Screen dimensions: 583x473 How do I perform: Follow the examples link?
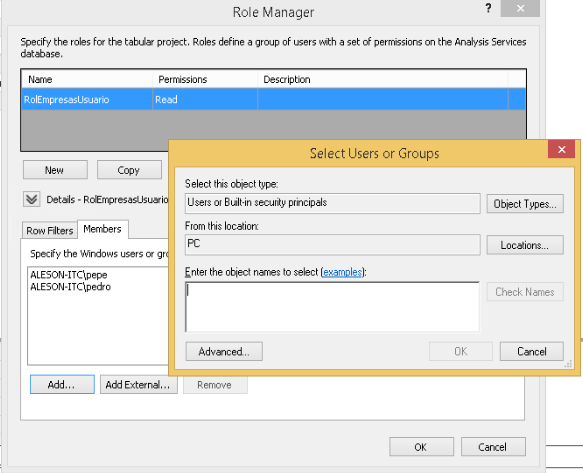click(x=342, y=272)
